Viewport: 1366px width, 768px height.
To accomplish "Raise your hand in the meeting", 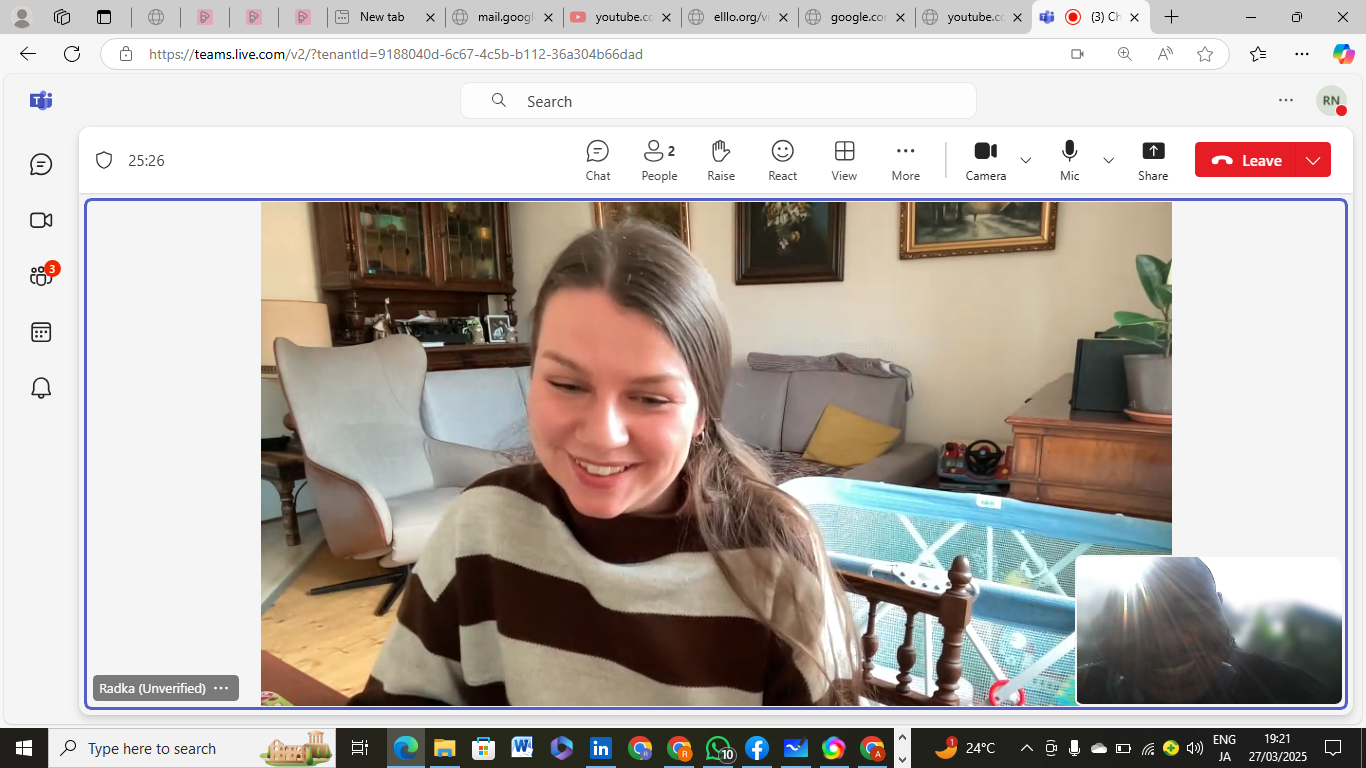I will [x=721, y=160].
